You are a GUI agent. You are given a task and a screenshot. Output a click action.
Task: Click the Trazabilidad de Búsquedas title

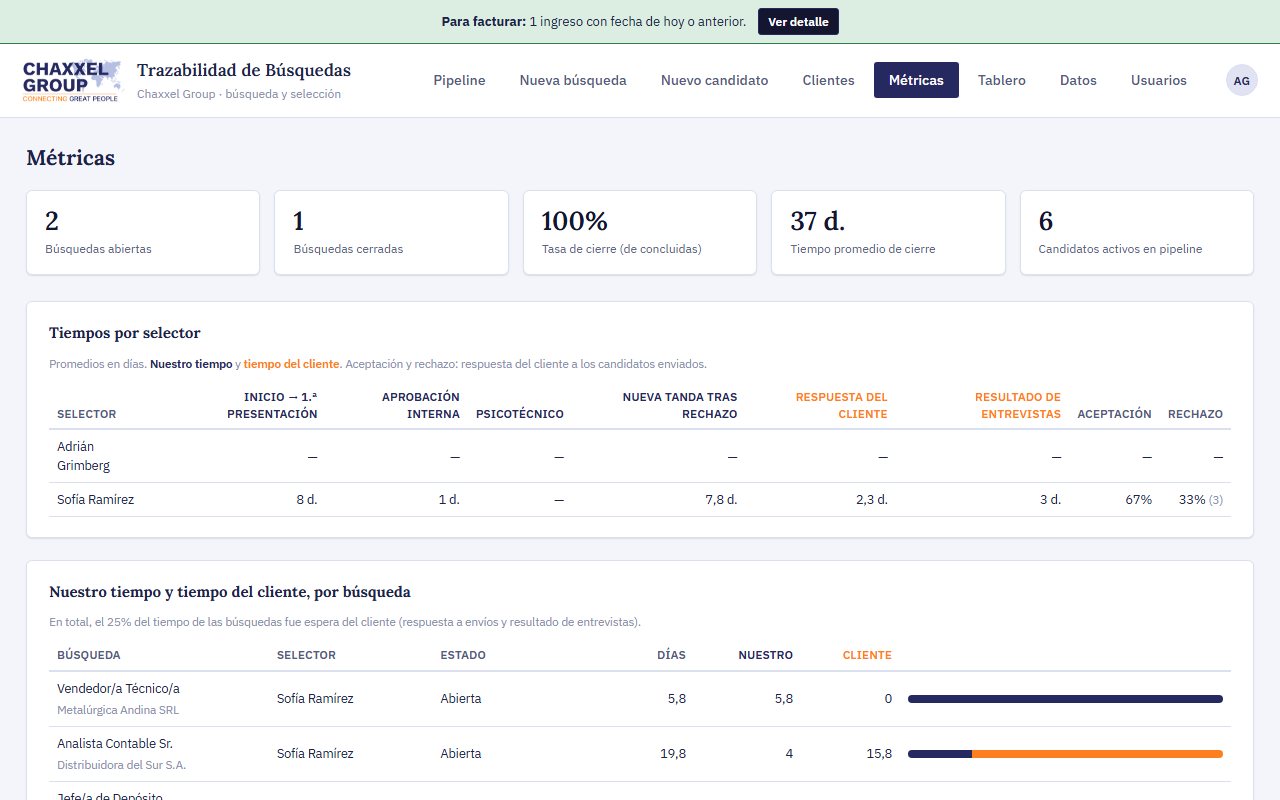click(244, 70)
